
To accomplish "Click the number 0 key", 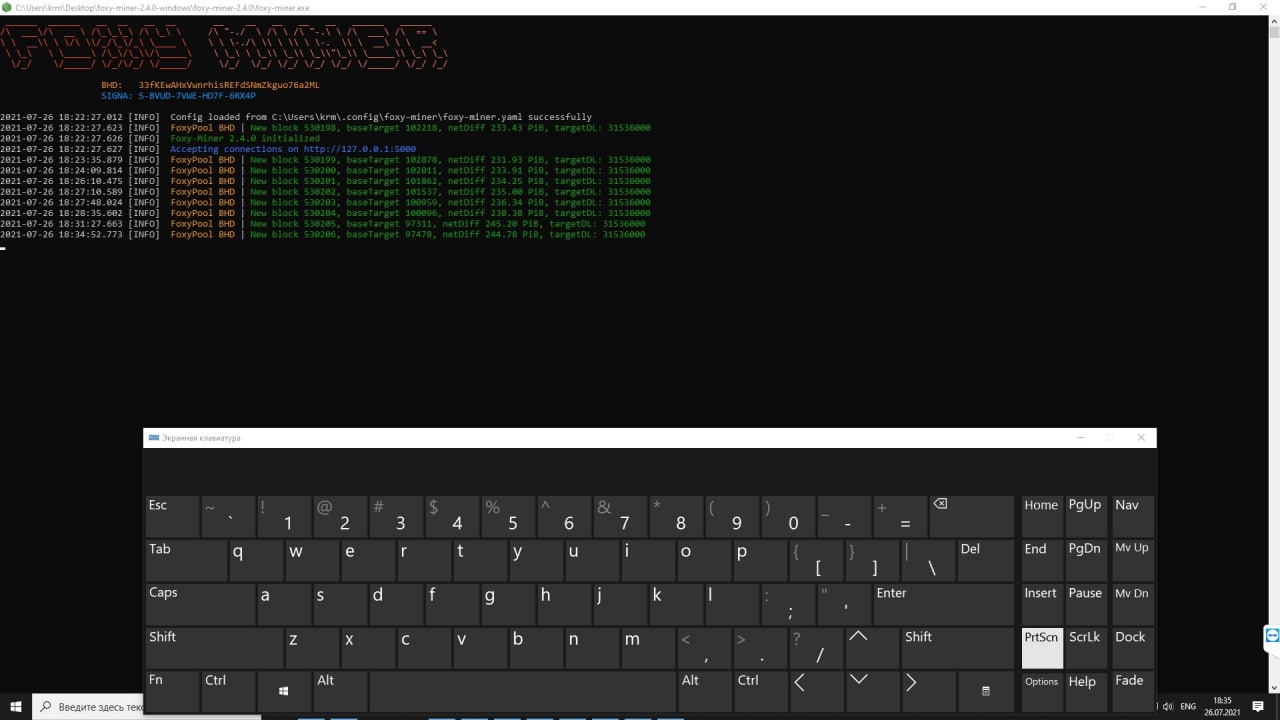I will 788,516.
